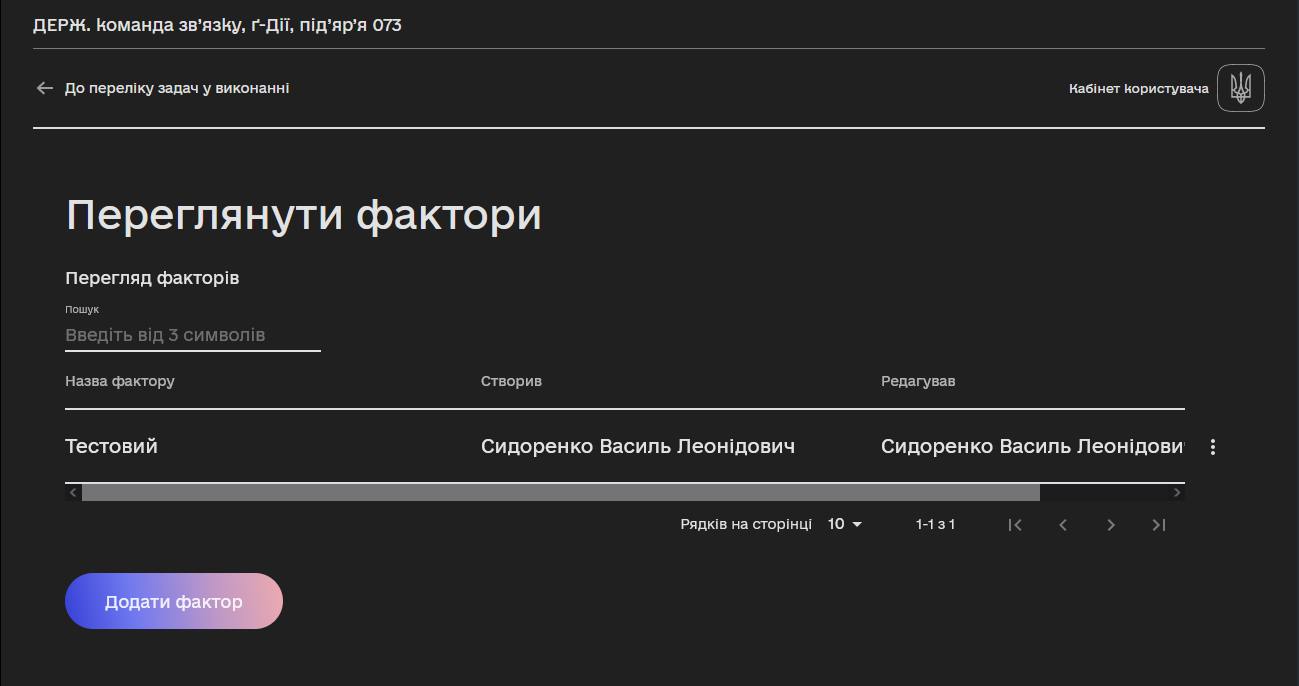This screenshot has height=686, width=1299.
Task: Click the Переглянути фактори heading
Action: tap(304, 215)
